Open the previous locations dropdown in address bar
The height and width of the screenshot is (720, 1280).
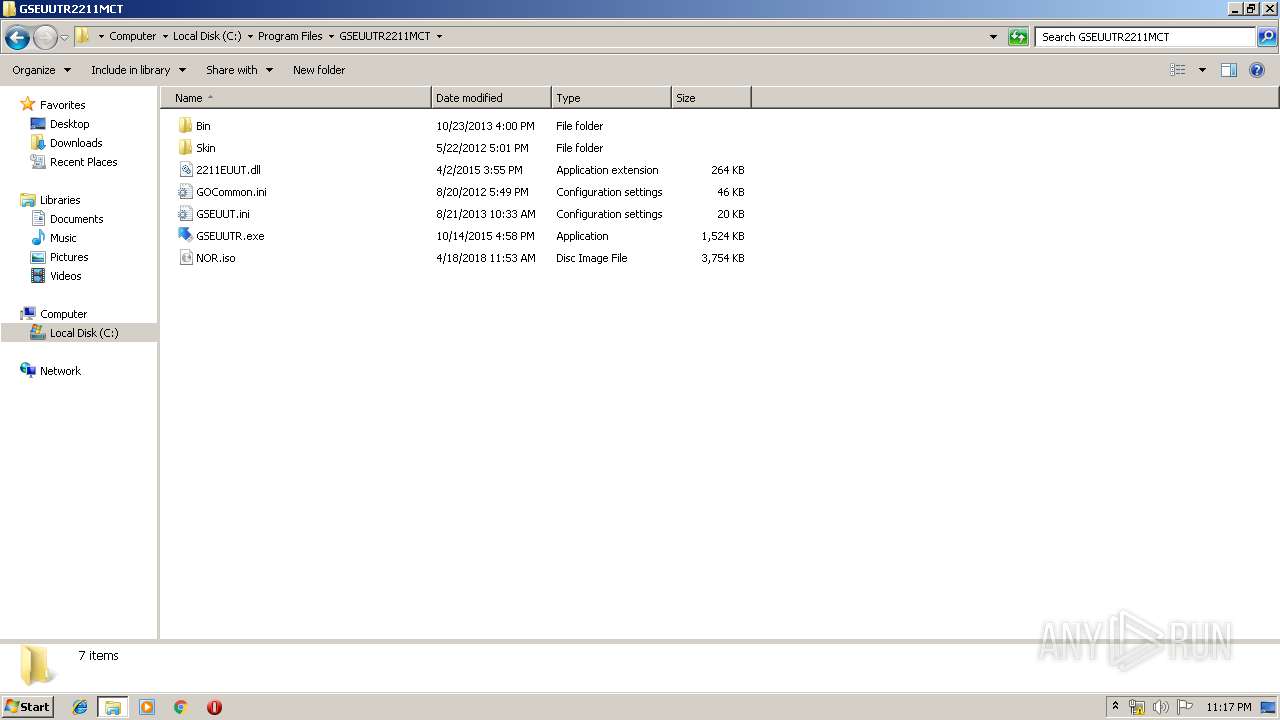click(993, 37)
